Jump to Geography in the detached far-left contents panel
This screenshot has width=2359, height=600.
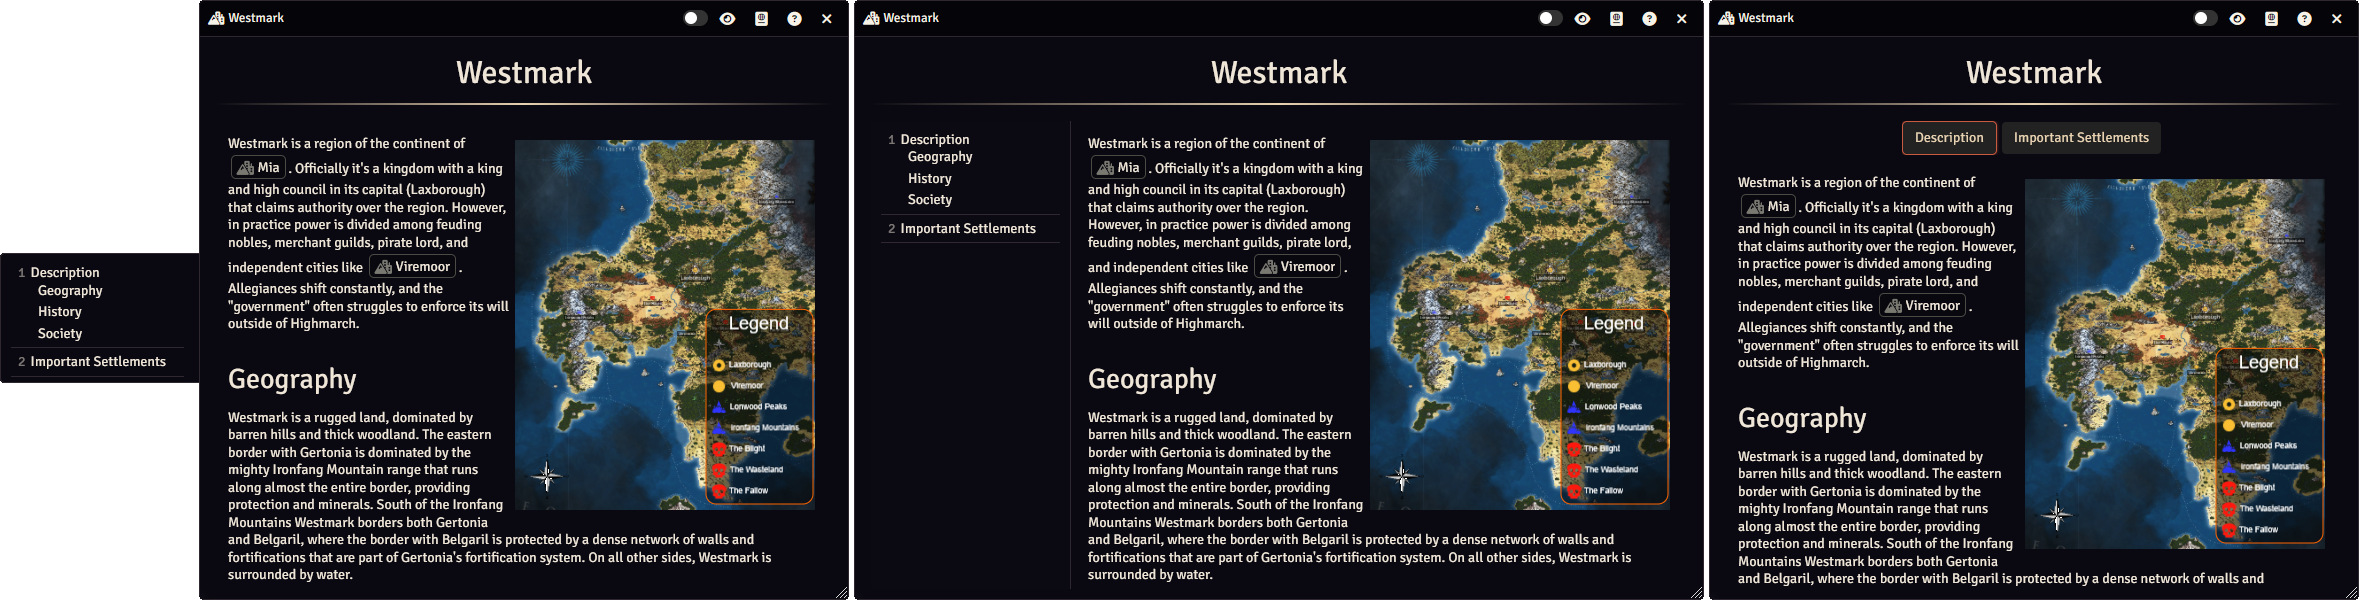(x=70, y=291)
